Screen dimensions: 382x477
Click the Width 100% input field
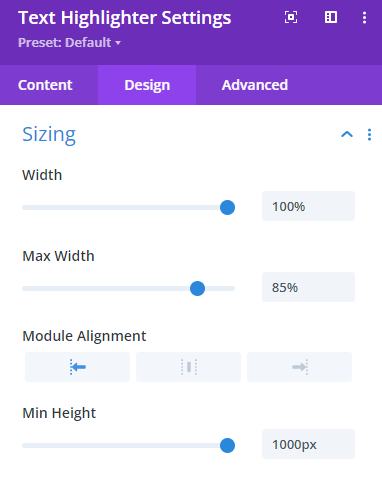(x=308, y=206)
